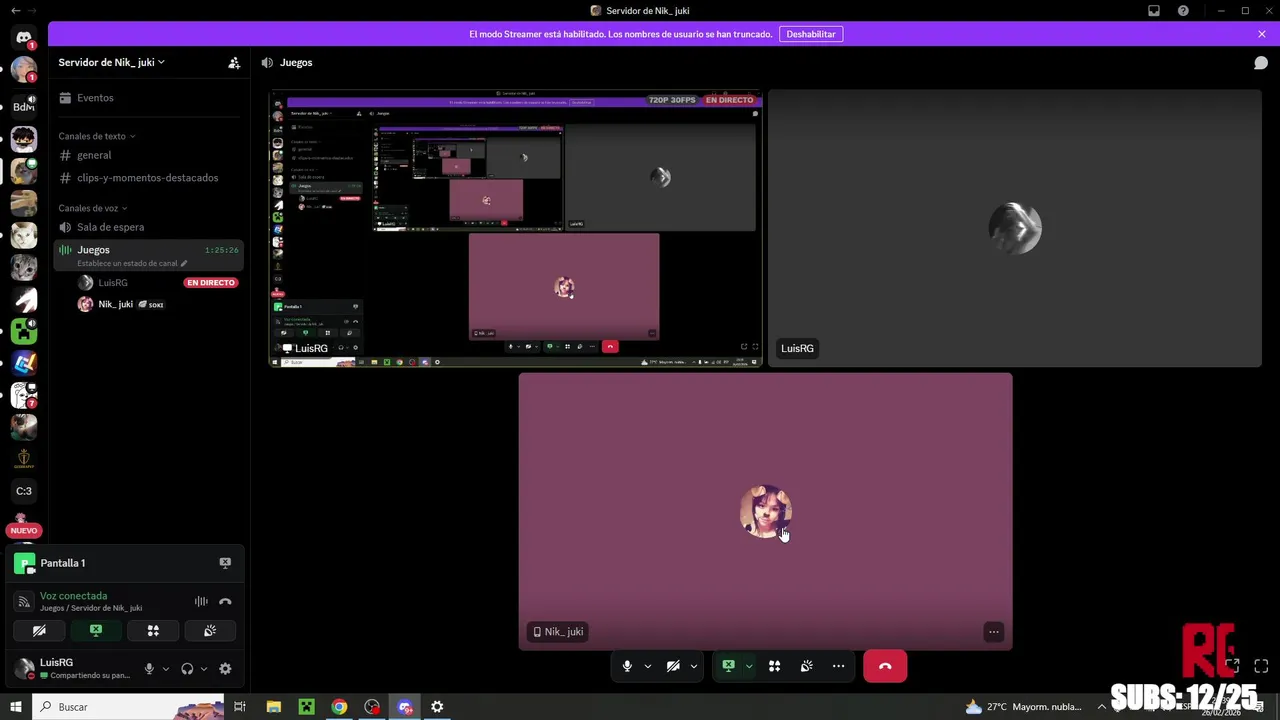The image size is (1280, 720).
Task: Show hidden system tray icons chevron
Action: coord(1102,707)
